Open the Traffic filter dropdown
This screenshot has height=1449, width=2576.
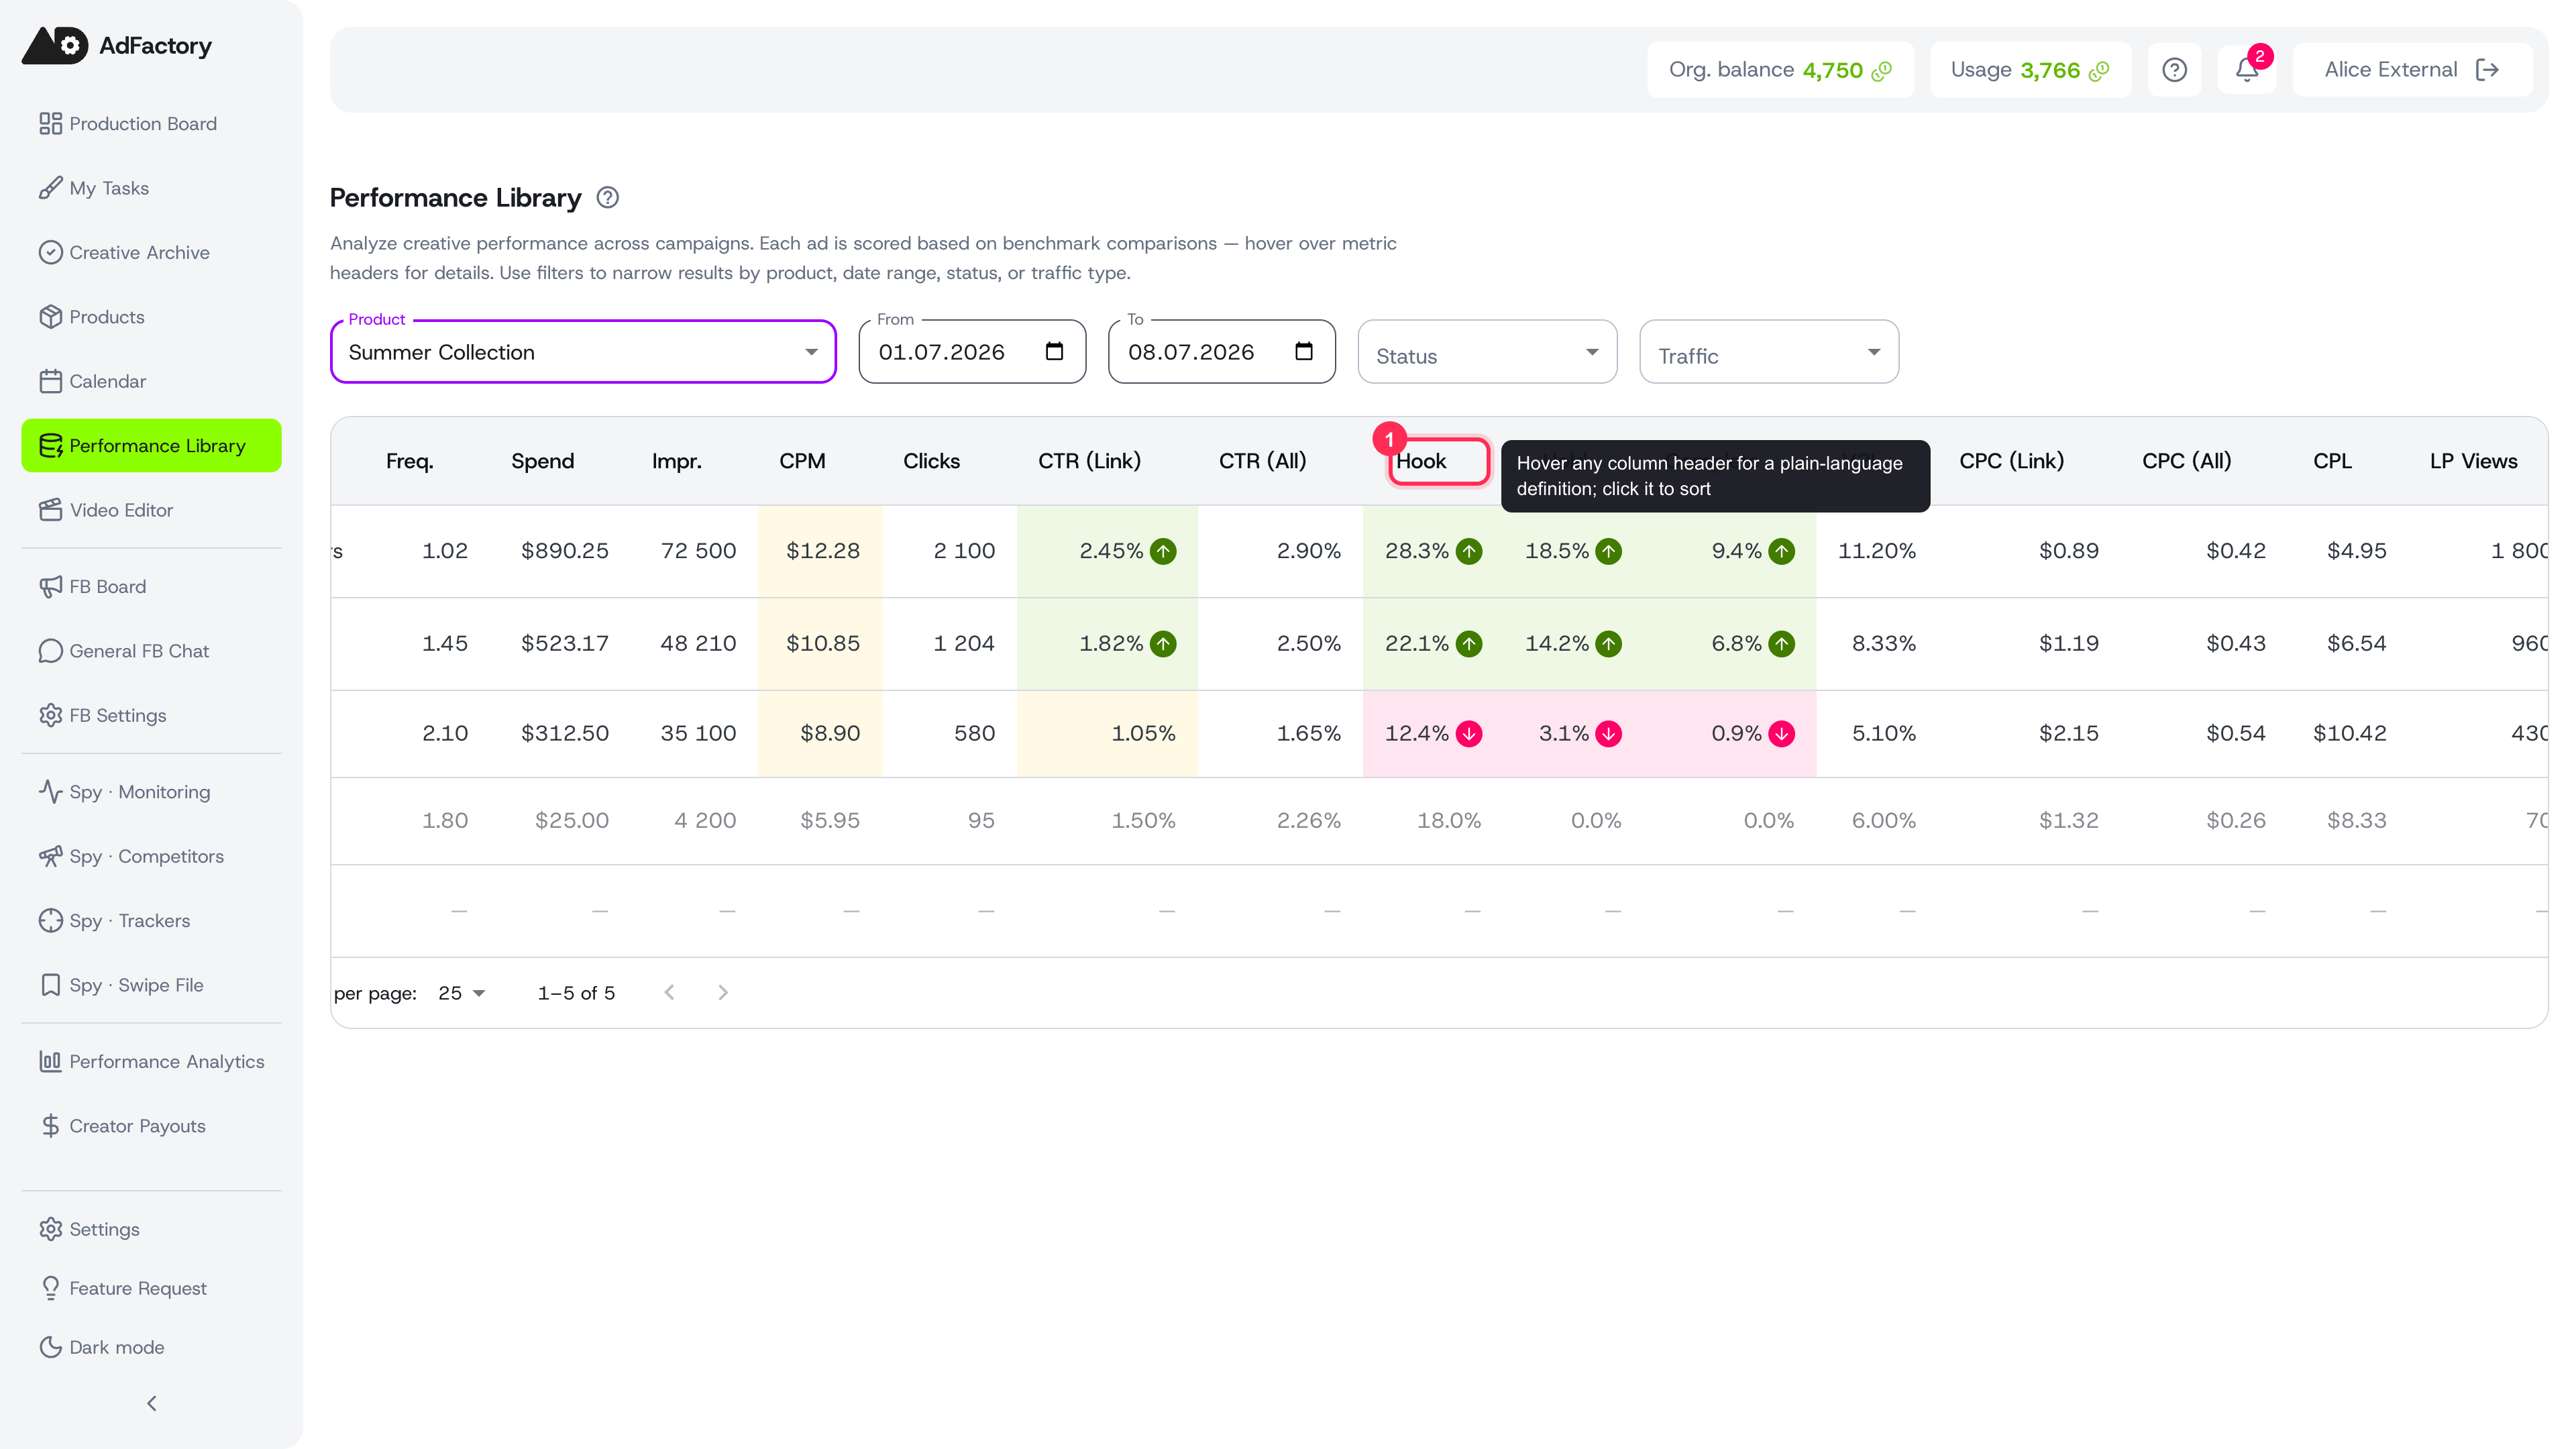1769,352
